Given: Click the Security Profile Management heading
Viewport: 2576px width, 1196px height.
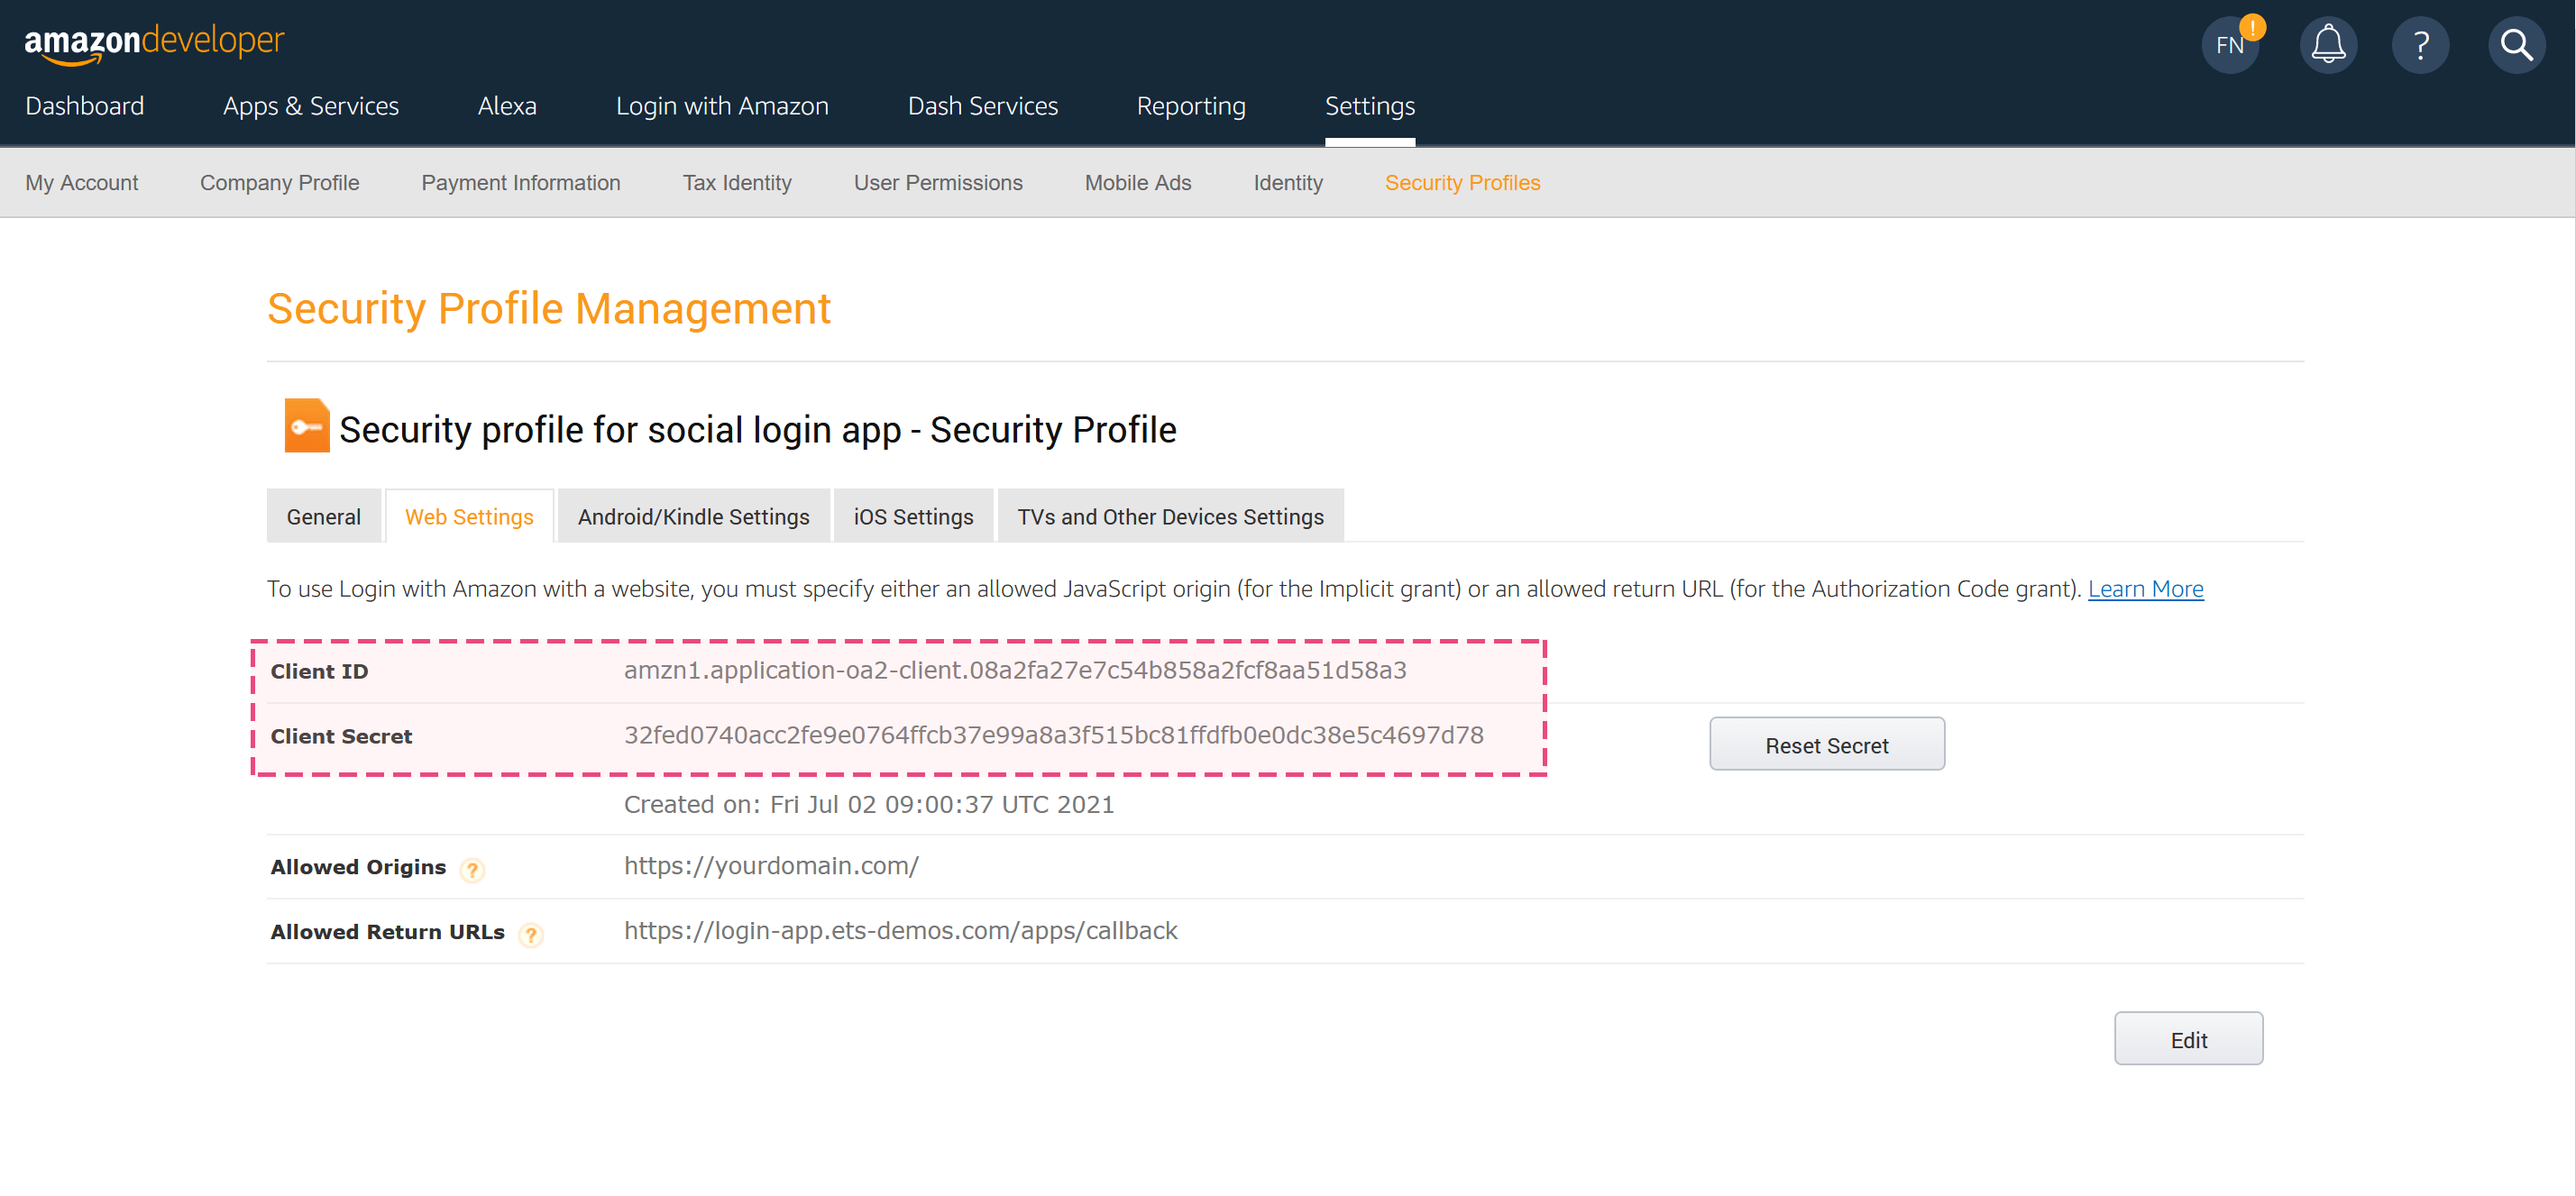Looking at the screenshot, I should (x=549, y=309).
